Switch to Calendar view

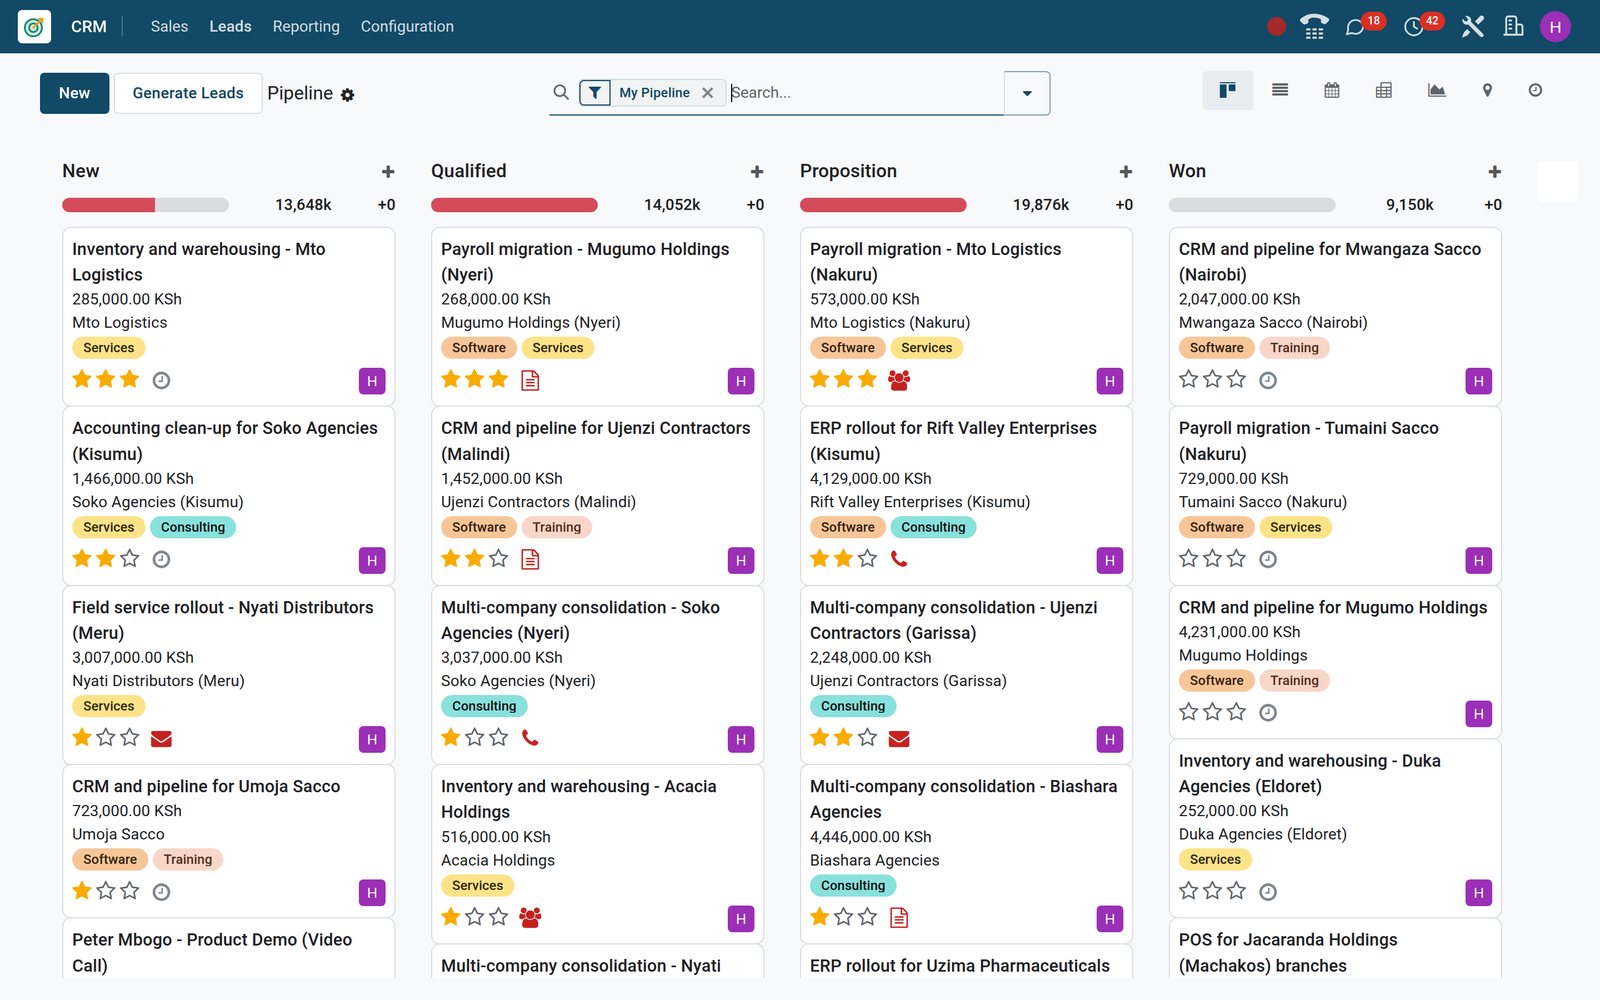1332,91
